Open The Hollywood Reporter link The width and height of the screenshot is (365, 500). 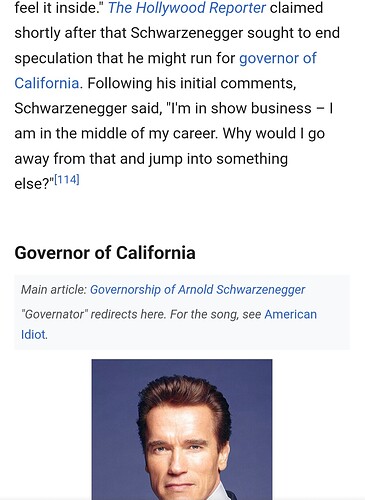tap(187, 8)
